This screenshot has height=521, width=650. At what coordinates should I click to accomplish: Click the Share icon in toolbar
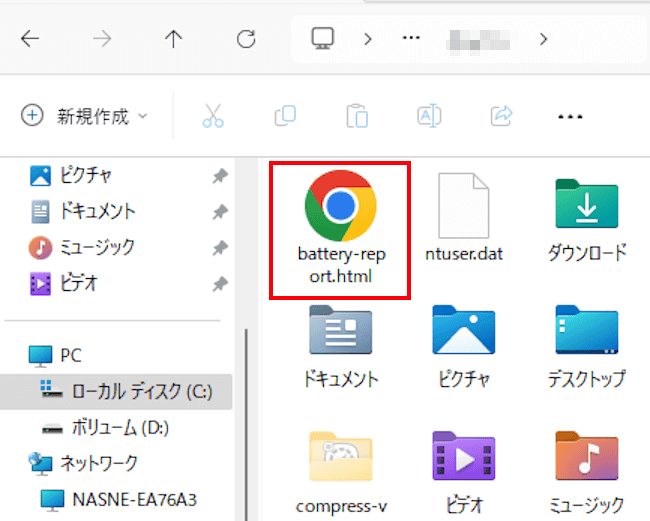point(501,116)
